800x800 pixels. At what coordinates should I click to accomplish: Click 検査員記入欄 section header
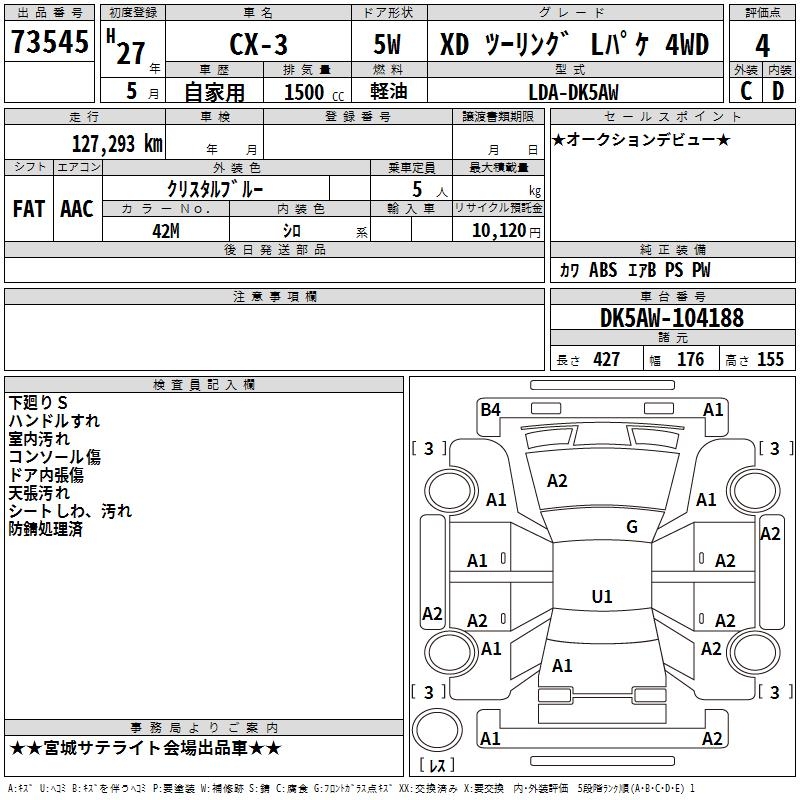coord(204,385)
